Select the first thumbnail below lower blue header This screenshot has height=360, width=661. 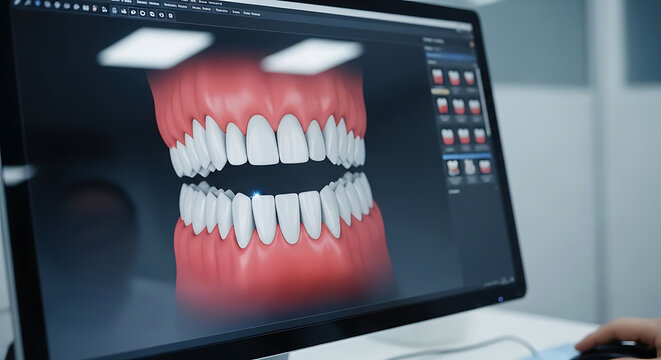pyautogui.click(x=453, y=168)
